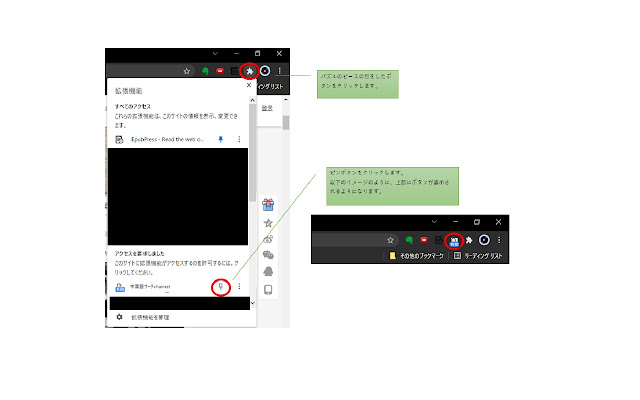Share via the Weibo icon in side panel
The image size is (640, 400).
click(x=268, y=239)
